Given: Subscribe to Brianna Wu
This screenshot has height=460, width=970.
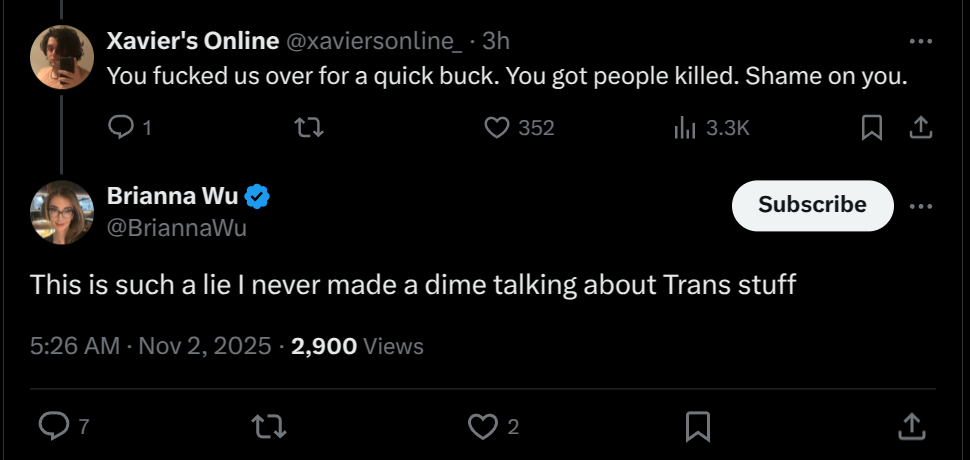Looking at the screenshot, I should pos(812,205).
